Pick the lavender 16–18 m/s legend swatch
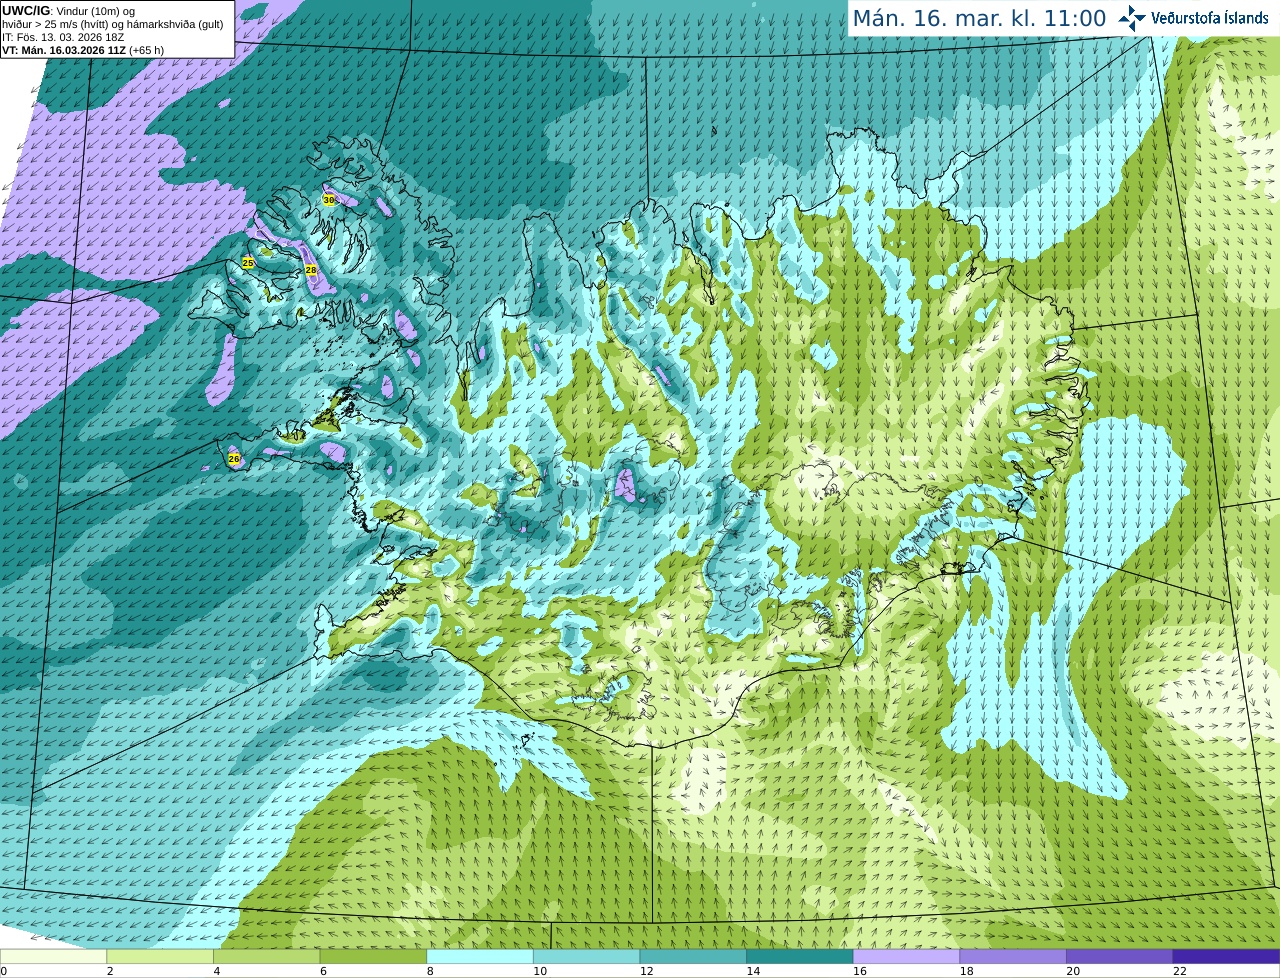1280x978 pixels. 907,956
